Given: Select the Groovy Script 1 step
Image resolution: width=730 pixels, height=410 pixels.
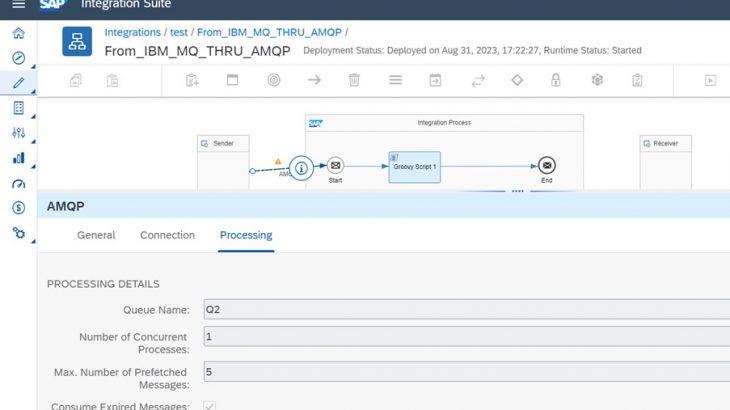Looking at the screenshot, I should (x=414, y=167).
